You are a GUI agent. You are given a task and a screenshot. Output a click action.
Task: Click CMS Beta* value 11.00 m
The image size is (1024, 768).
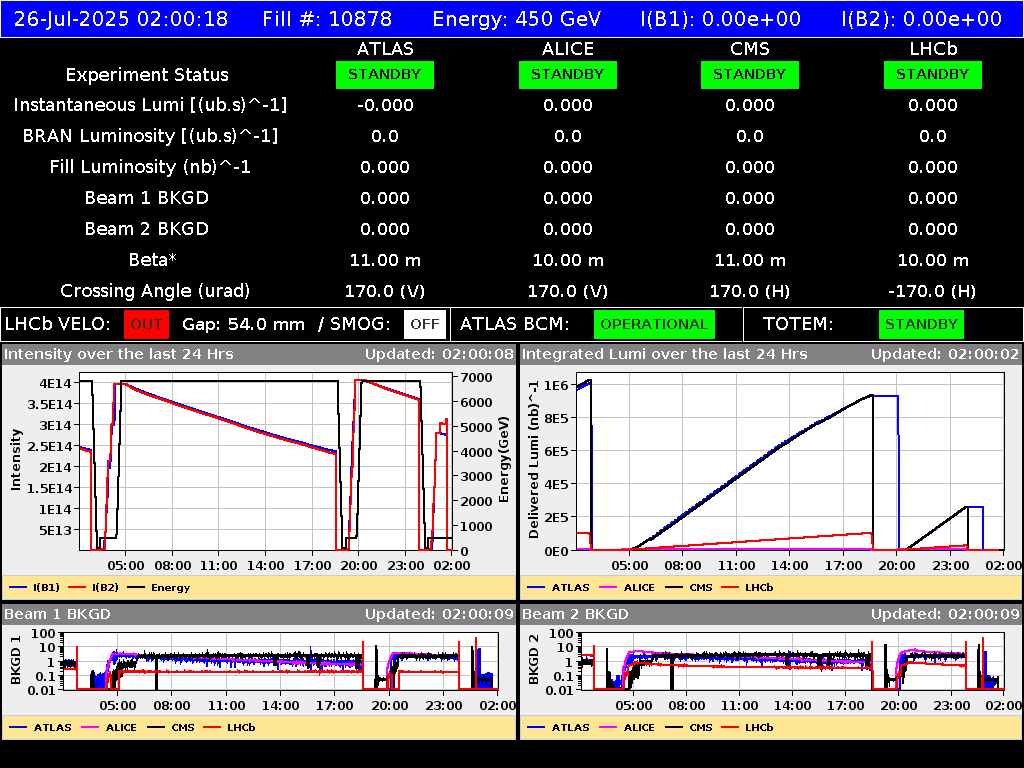click(x=750, y=261)
